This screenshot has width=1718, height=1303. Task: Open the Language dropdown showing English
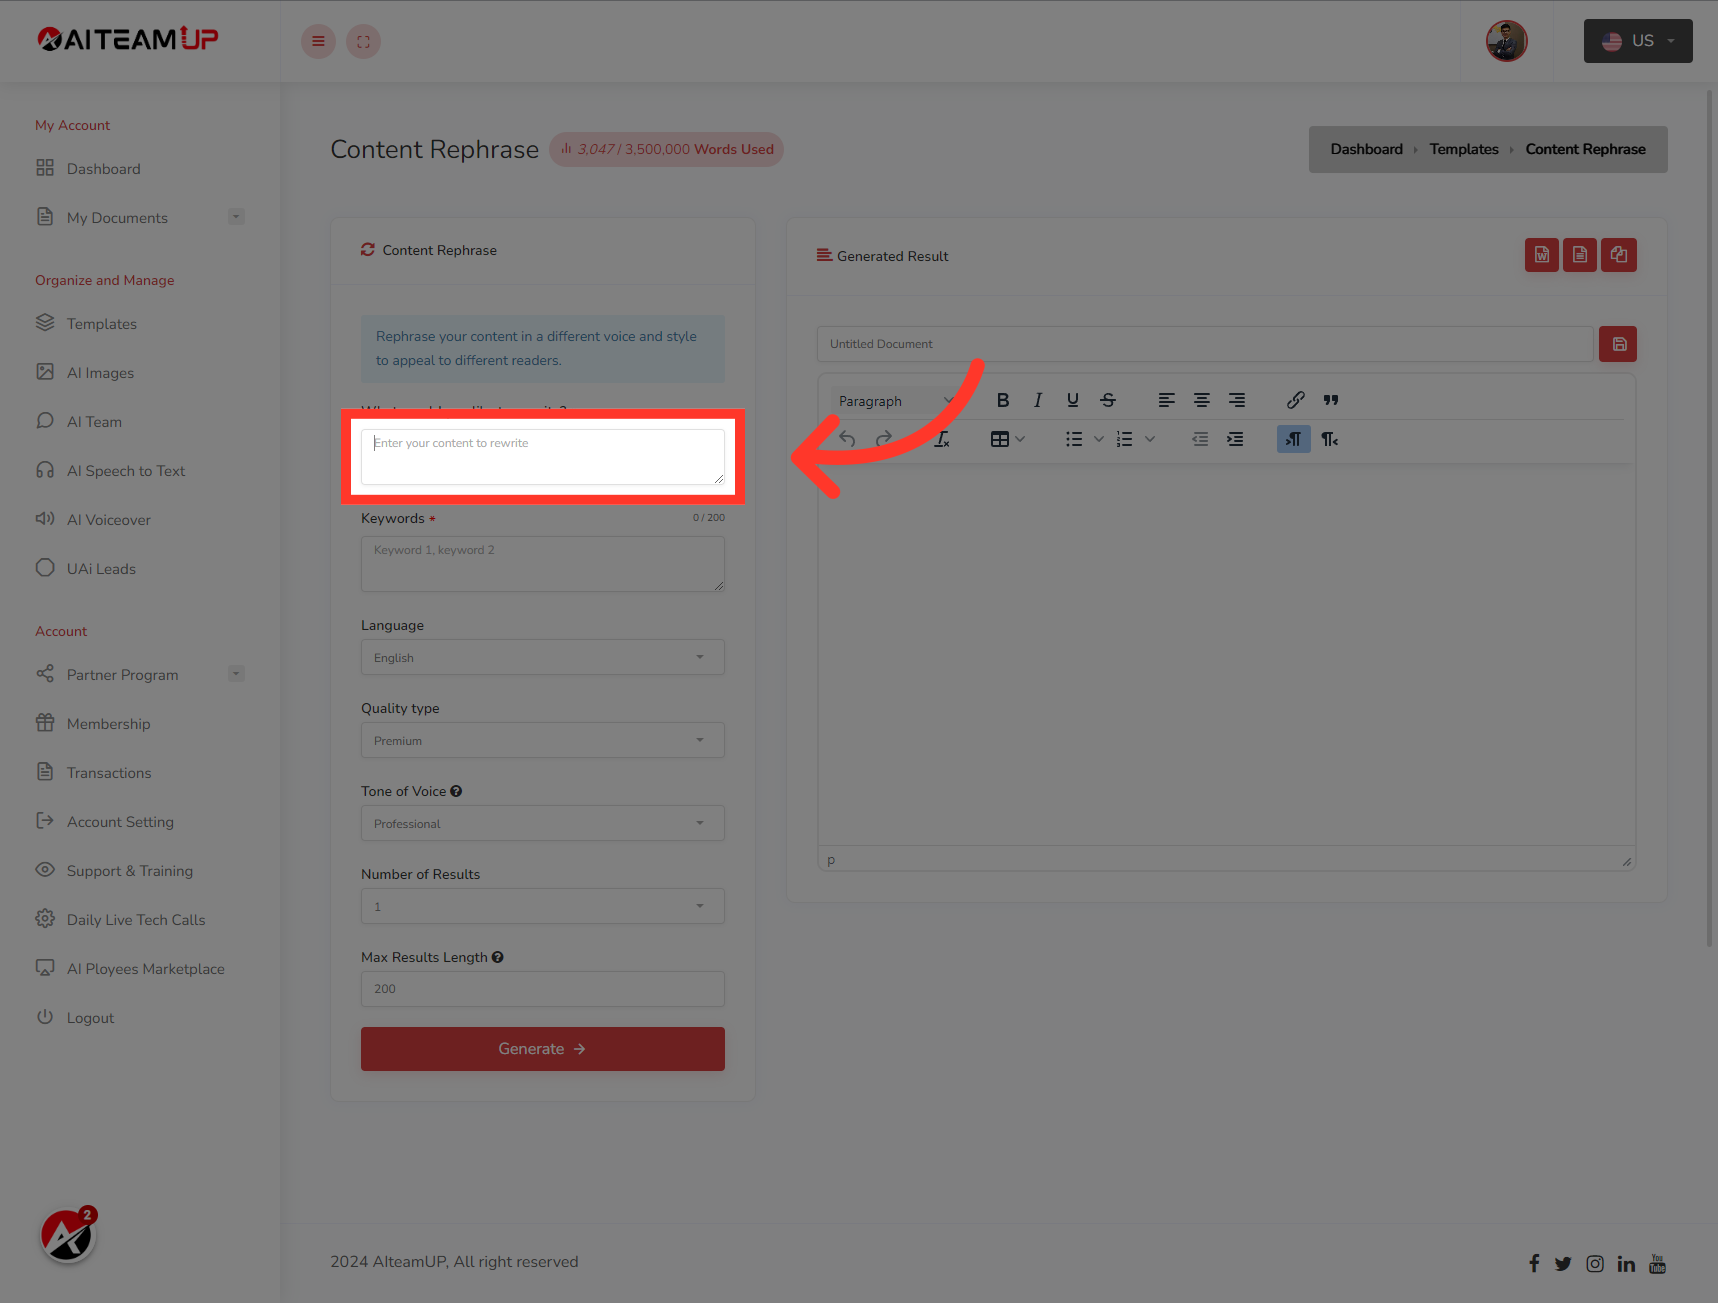point(542,657)
